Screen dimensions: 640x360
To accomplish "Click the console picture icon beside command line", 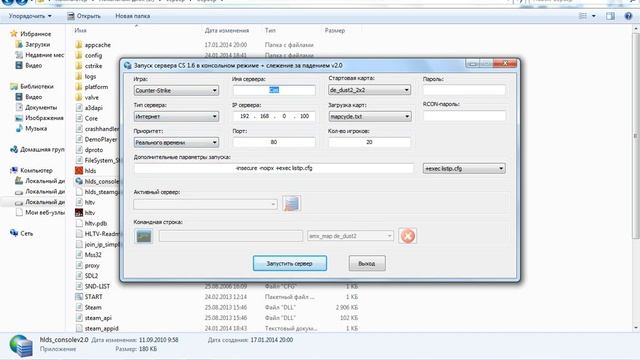I will point(144,236).
